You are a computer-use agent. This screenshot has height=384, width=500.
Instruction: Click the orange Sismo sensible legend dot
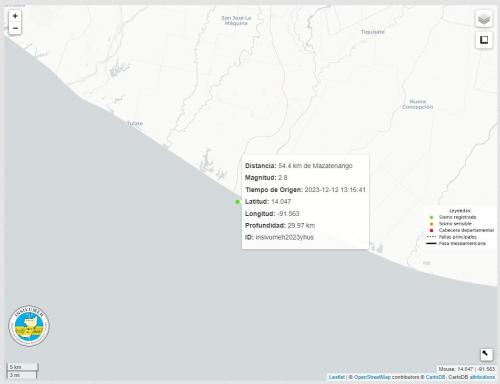click(x=431, y=224)
